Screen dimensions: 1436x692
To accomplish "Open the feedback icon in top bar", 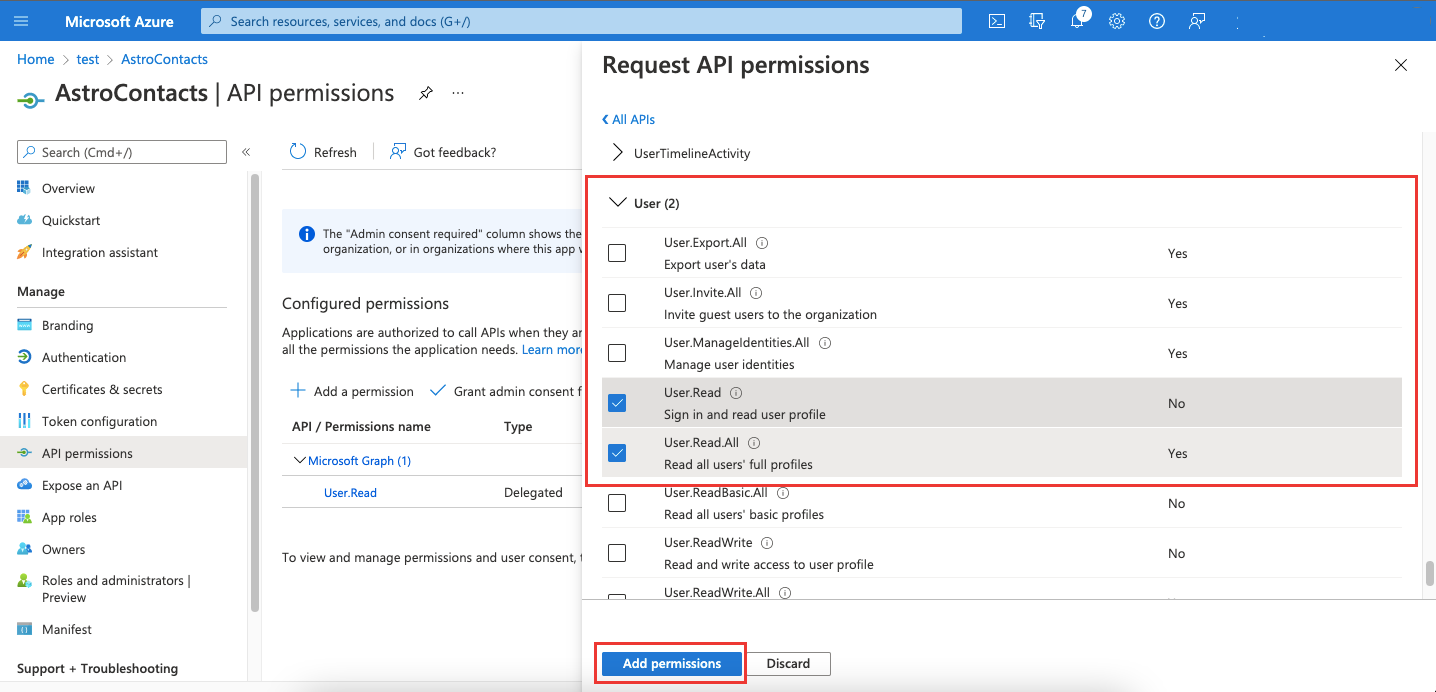I will (1197, 21).
